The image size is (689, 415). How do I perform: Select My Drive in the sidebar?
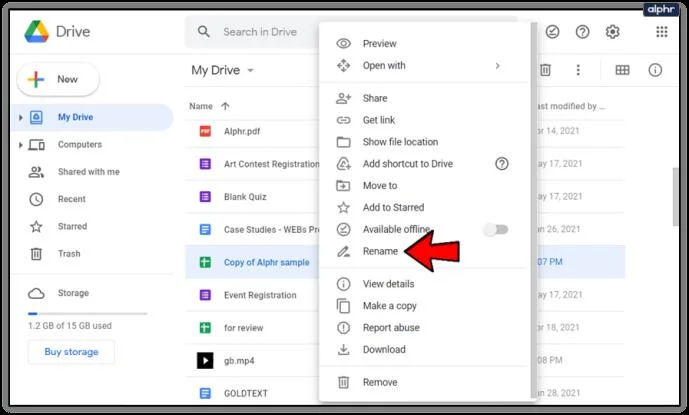pos(92,117)
